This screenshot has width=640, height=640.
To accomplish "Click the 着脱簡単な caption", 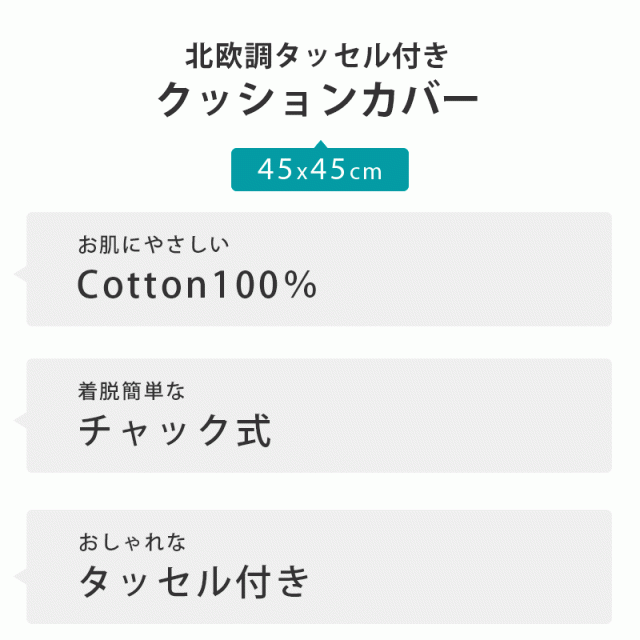I will tap(132, 391).
